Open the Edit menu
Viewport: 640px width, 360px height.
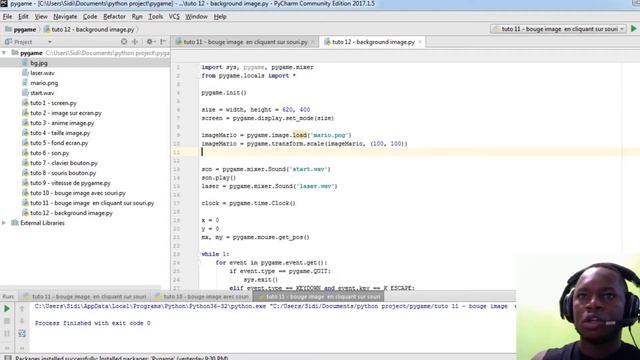tap(23, 17)
